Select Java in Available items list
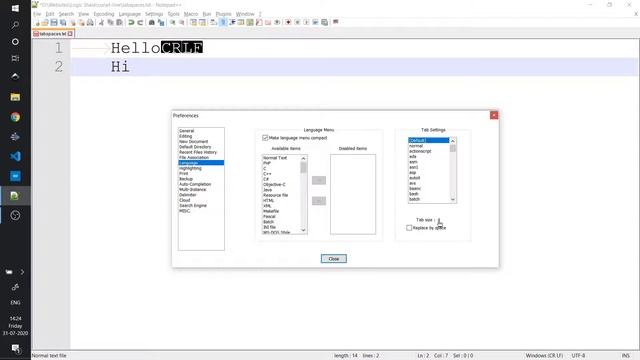 281,190
